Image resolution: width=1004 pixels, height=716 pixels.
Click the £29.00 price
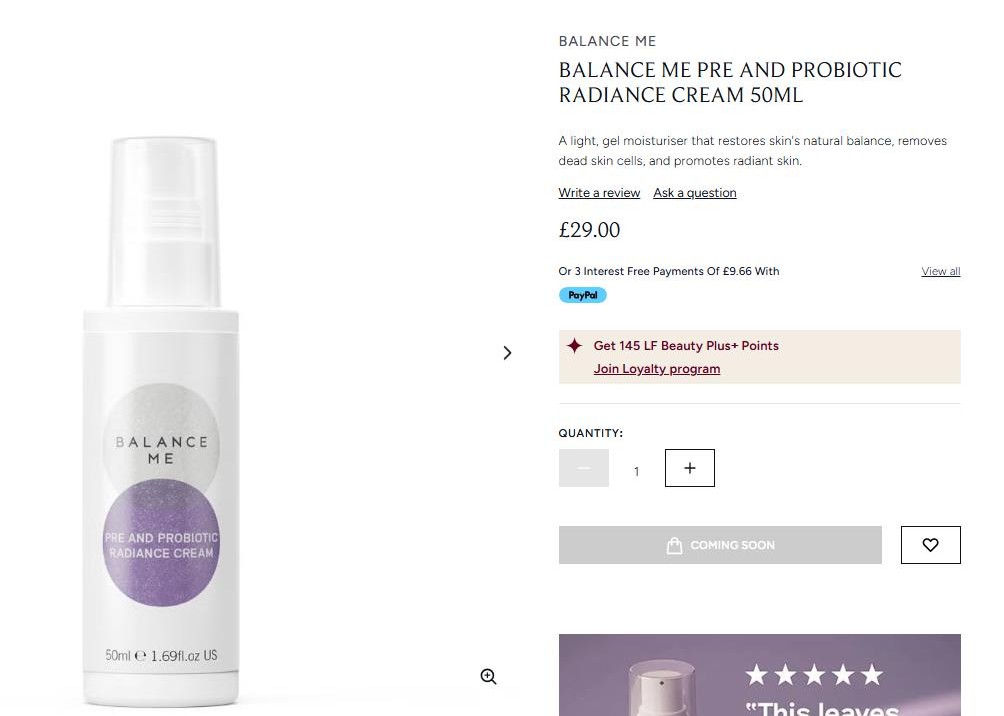pyautogui.click(x=589, y=230)
